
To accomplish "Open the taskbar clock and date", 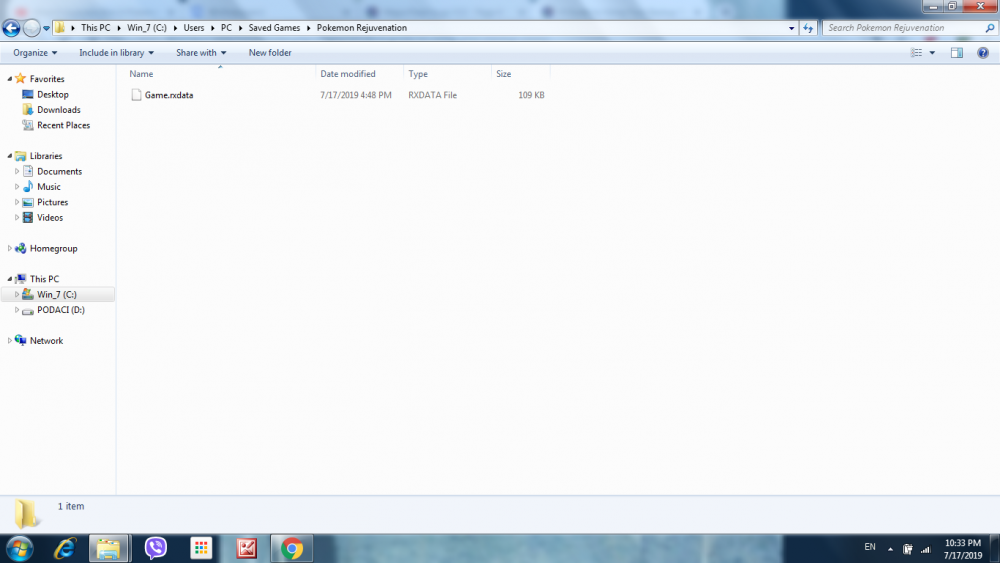I will [x=963, y=549].
